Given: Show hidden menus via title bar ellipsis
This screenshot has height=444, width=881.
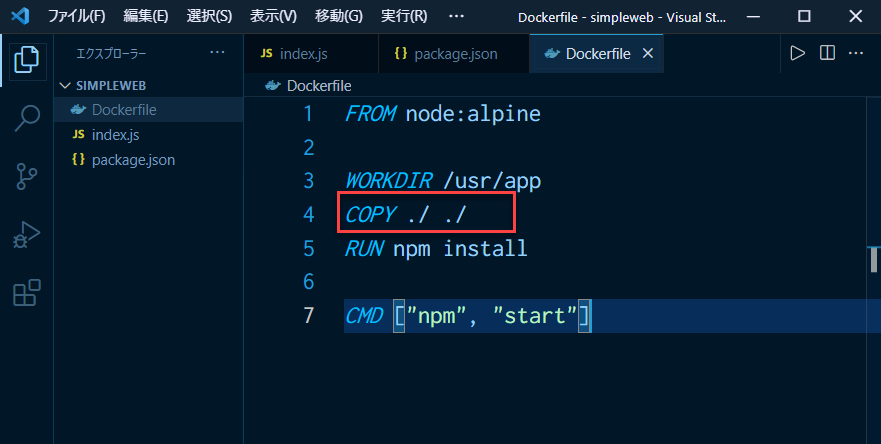Looking at the screenshot, I should click(457, 16).
